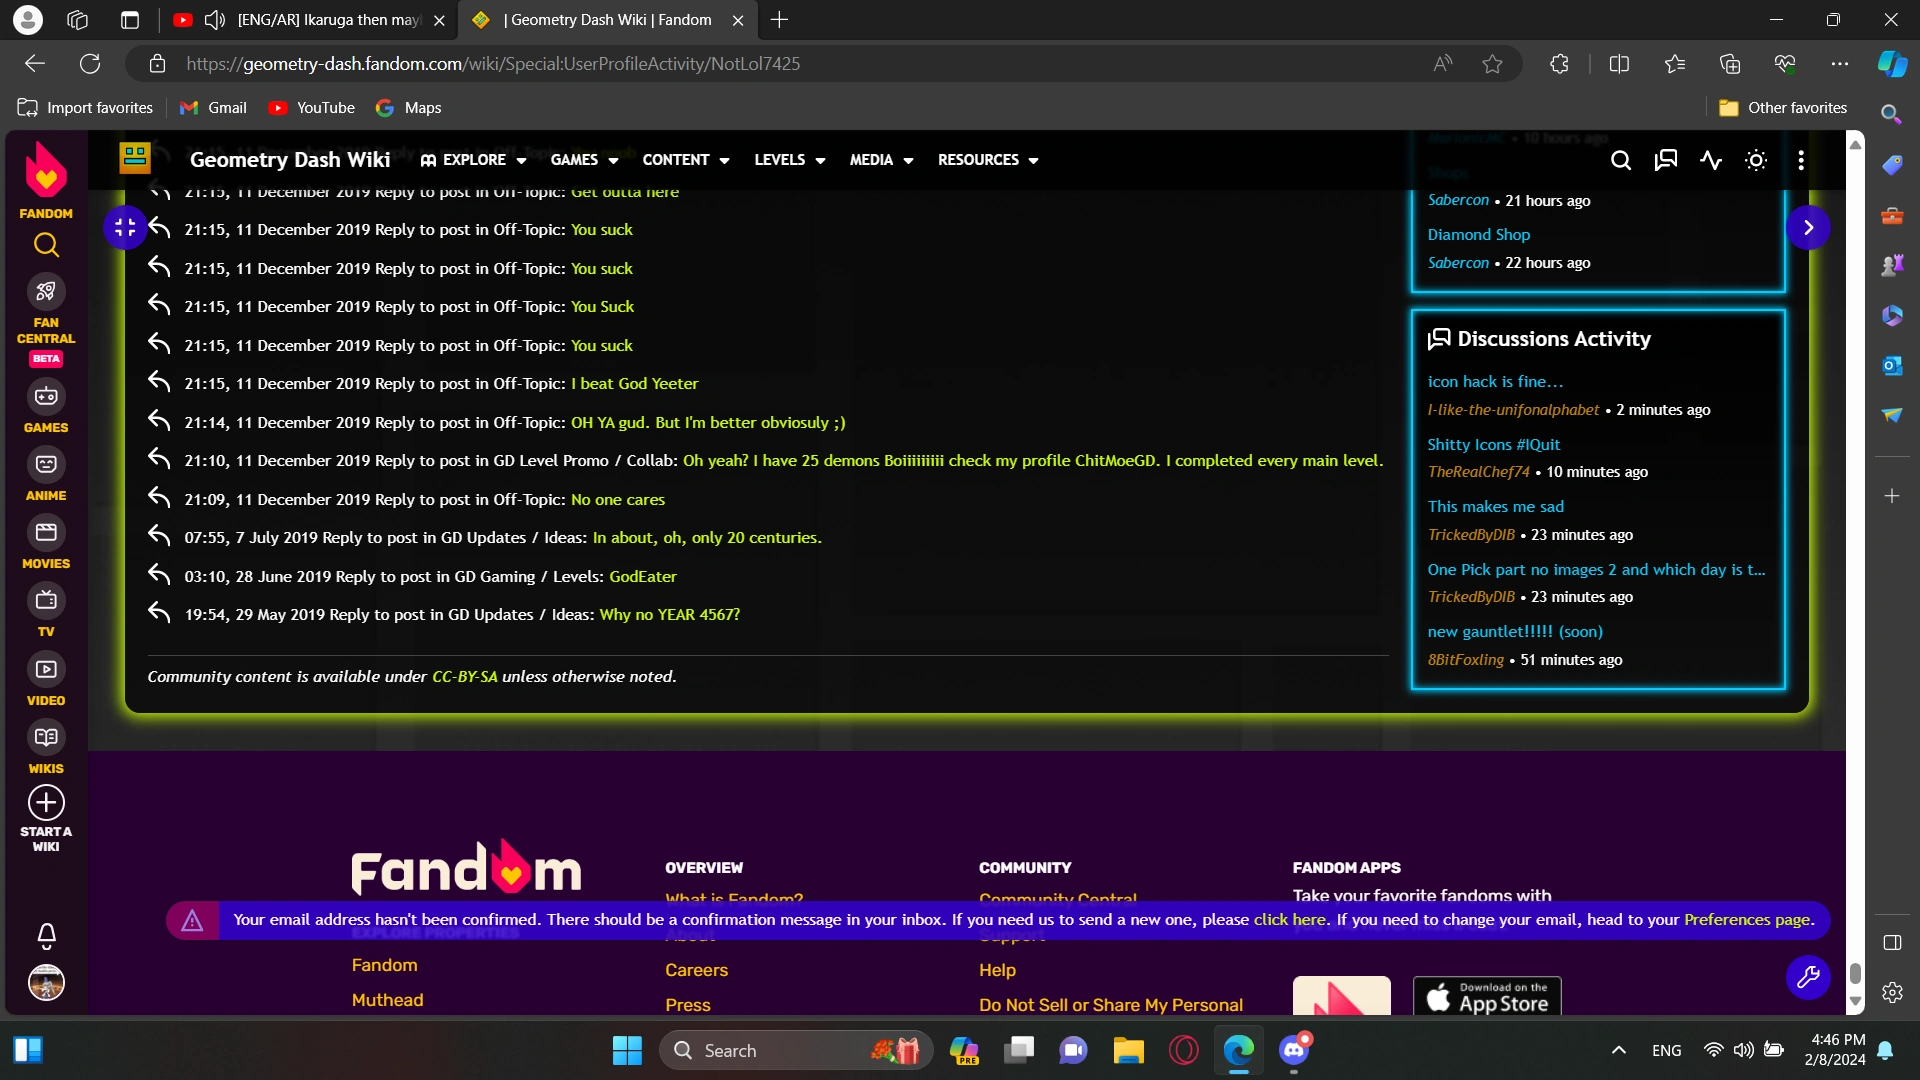Click the collapse fullscreen purple circle button
This screenshot has height=1080, width=1920.
(x=125, y=228)
